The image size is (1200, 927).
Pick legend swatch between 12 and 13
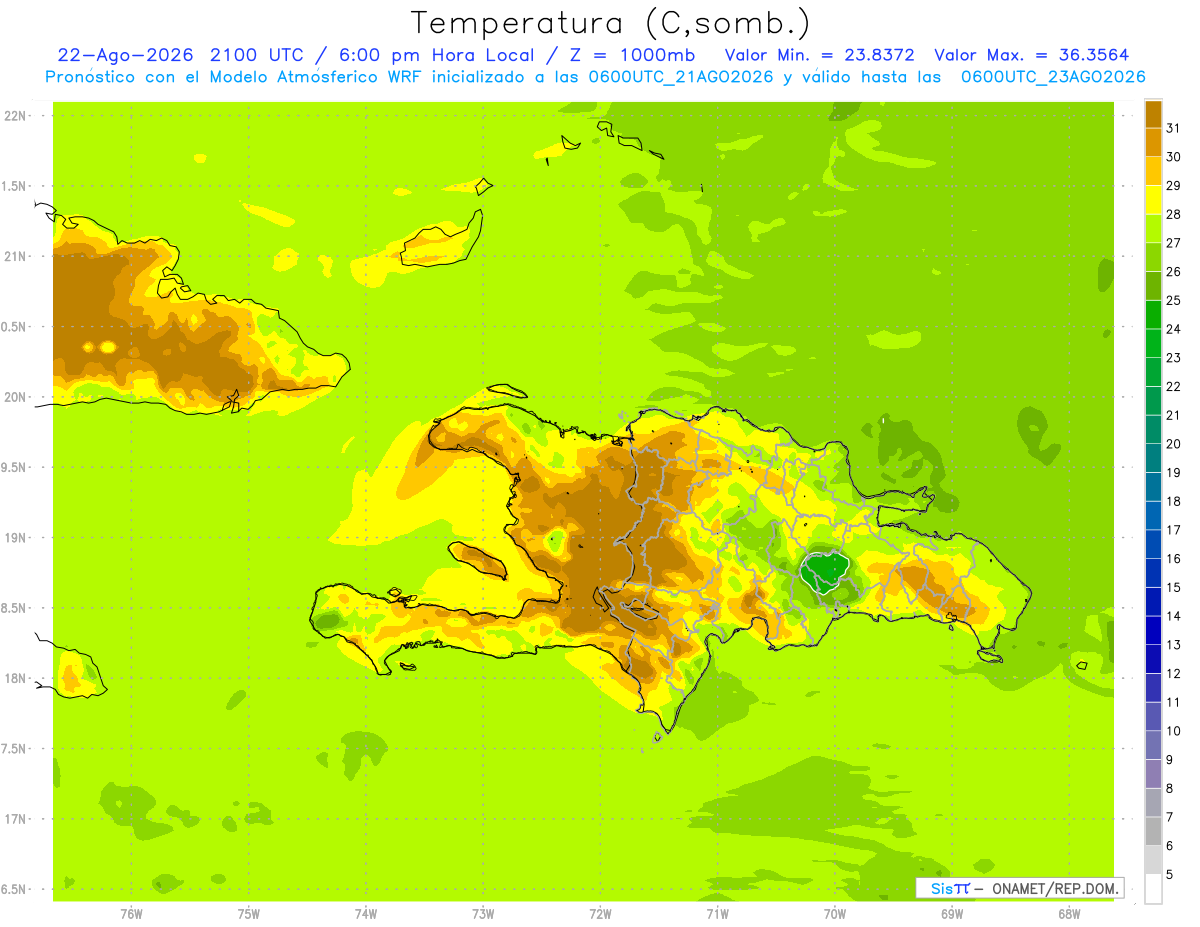[x=1153, y=660]
